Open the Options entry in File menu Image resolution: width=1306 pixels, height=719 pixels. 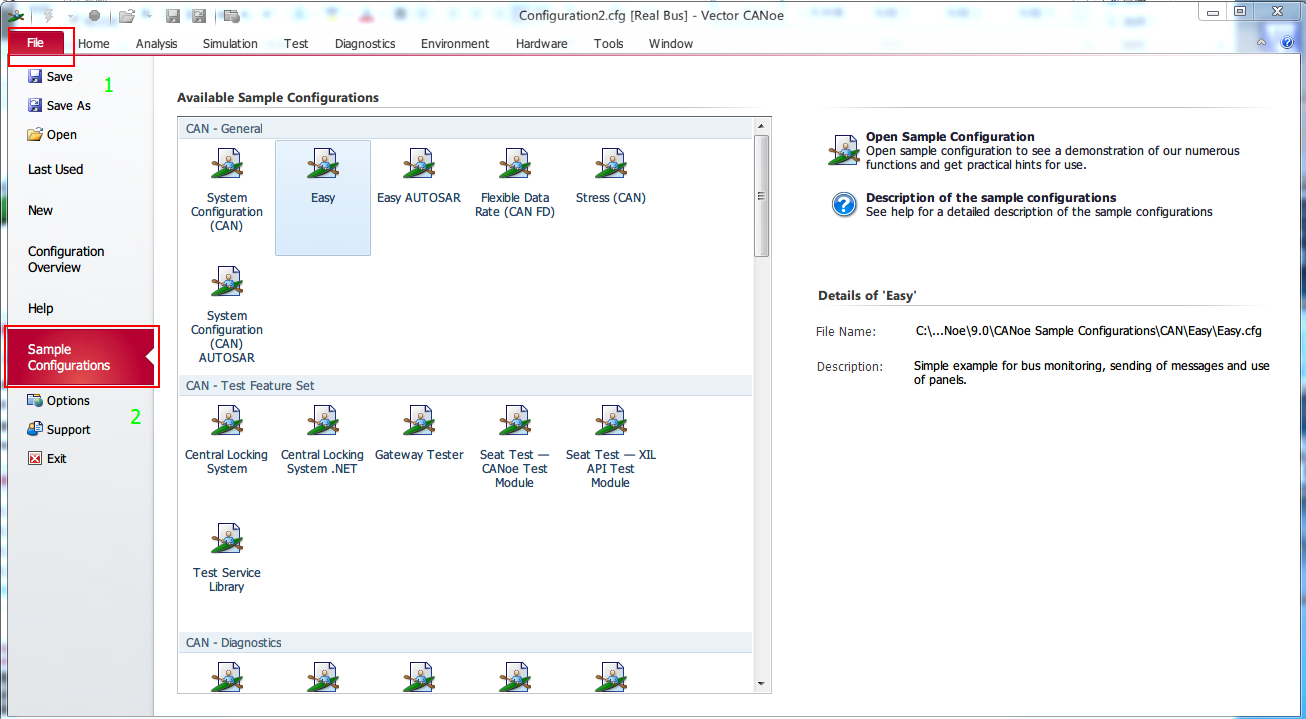coord(68,400)
